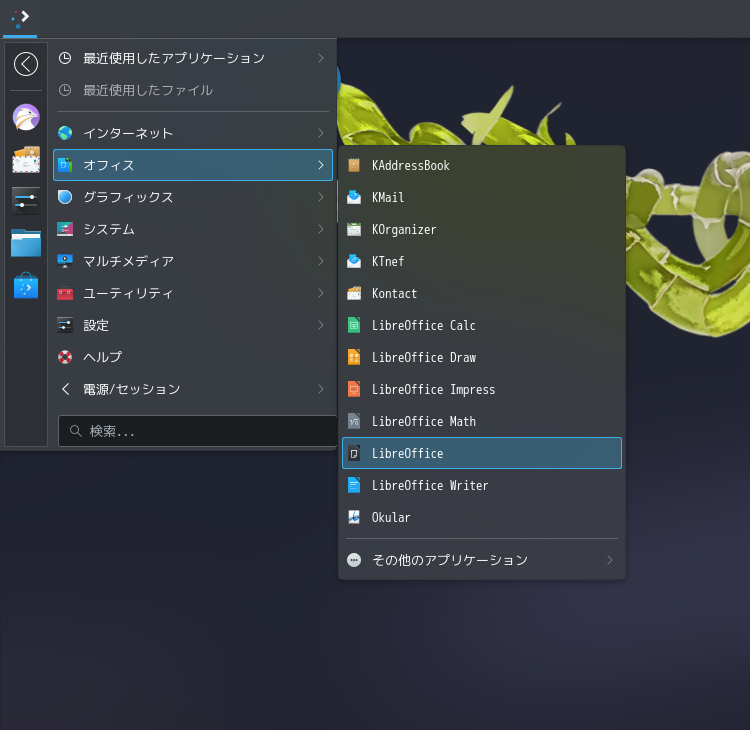Click the LibreOffice Draw icon
This screenshot has width=750, height=730.
354,357
